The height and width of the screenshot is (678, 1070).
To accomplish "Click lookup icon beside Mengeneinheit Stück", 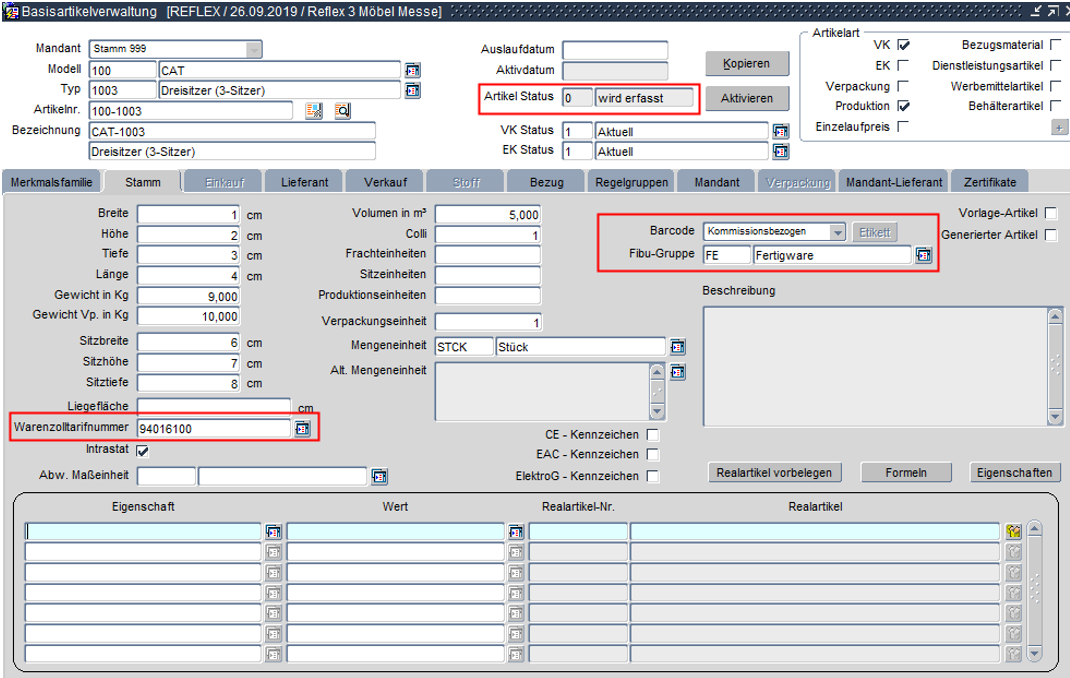I will point(677,347).
